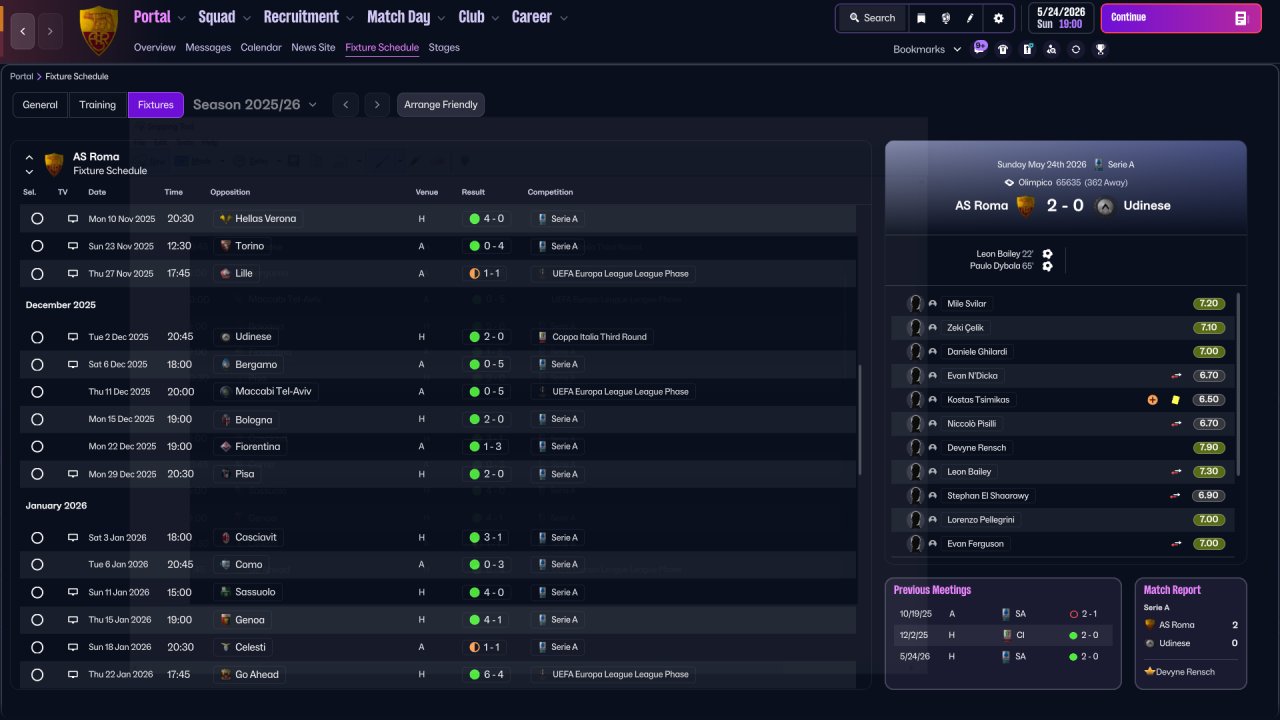This screenshot has height=720, width=1280.
Task: Click the goal ball icon beside Leon Bailey 22'
Action: point(1047,254)
